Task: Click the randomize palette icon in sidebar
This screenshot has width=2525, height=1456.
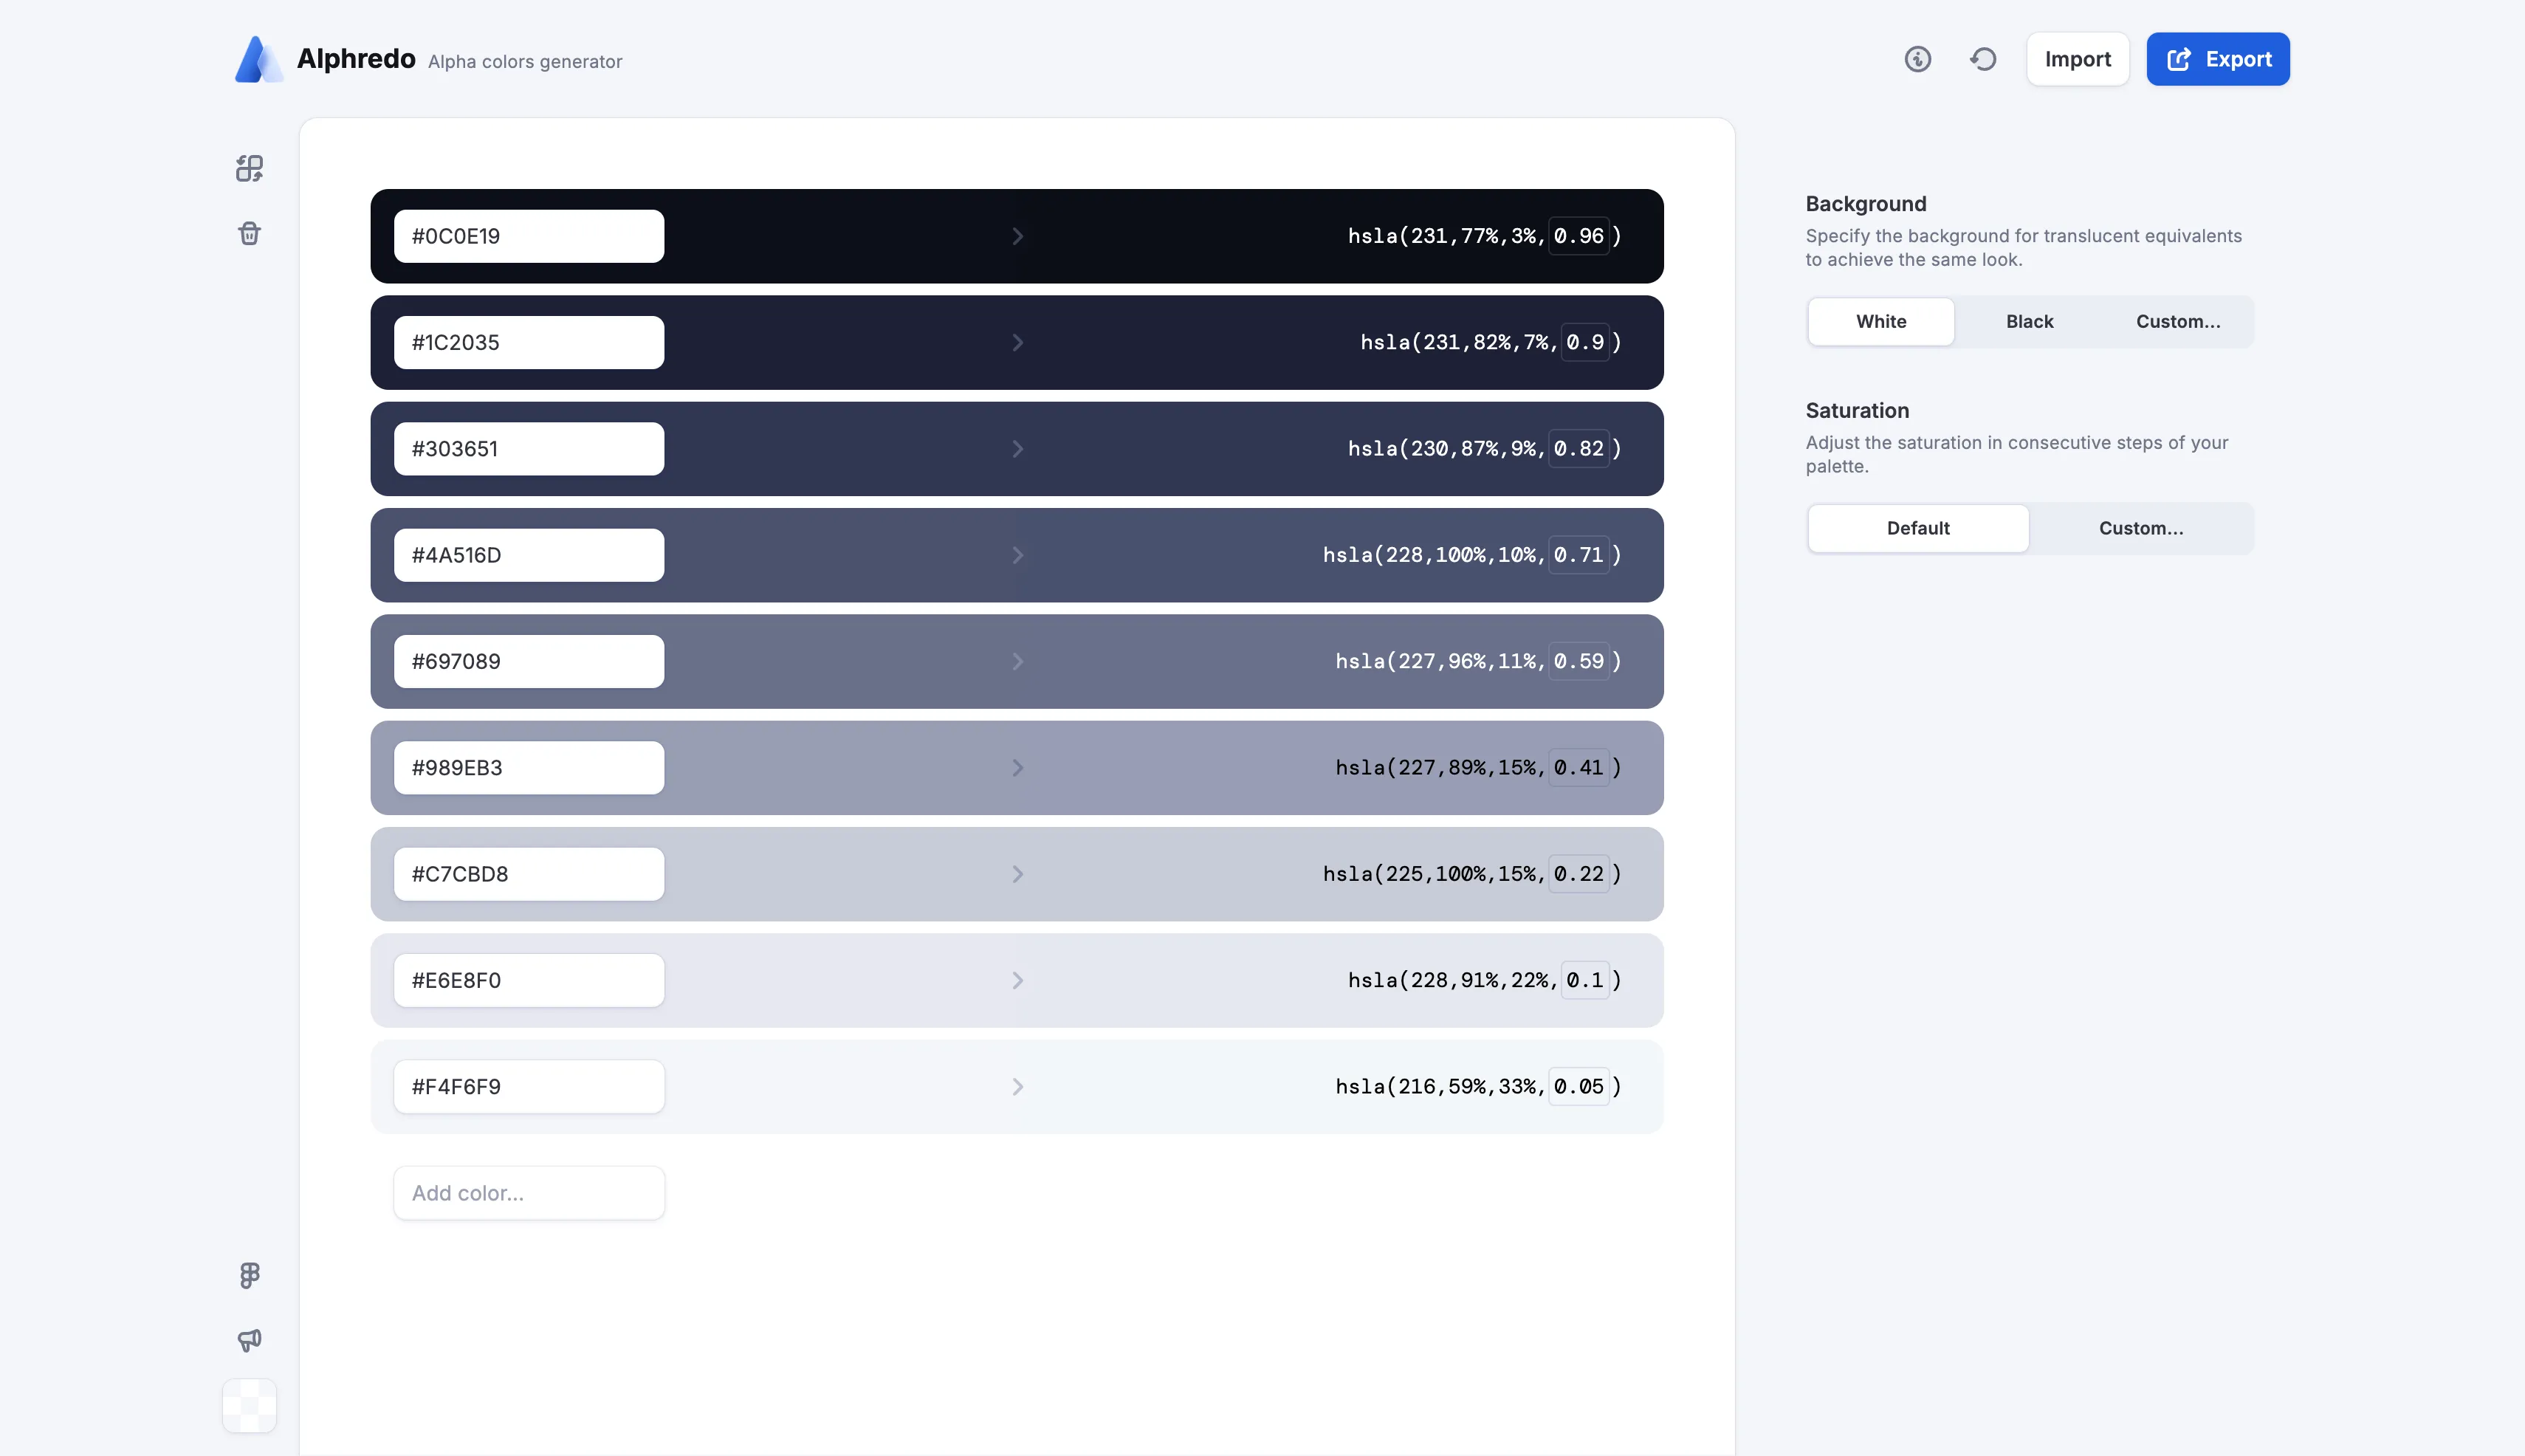Action: click(249, 168)
